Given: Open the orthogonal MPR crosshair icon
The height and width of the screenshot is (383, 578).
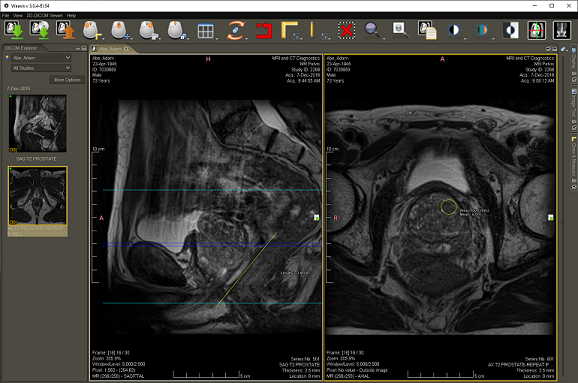Looking at the screenshot, I should tap(537, 30).
